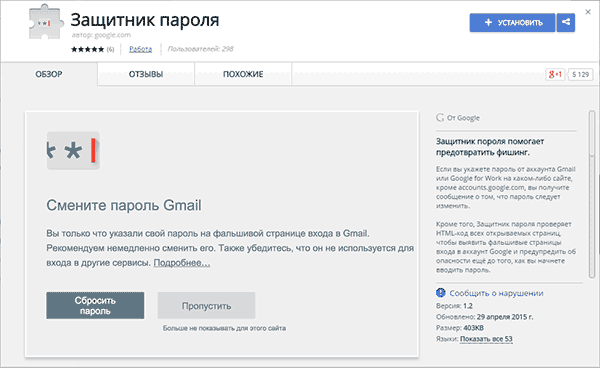Click the blue Установить install button
The image size is (600, 368).
pos(512,23)
